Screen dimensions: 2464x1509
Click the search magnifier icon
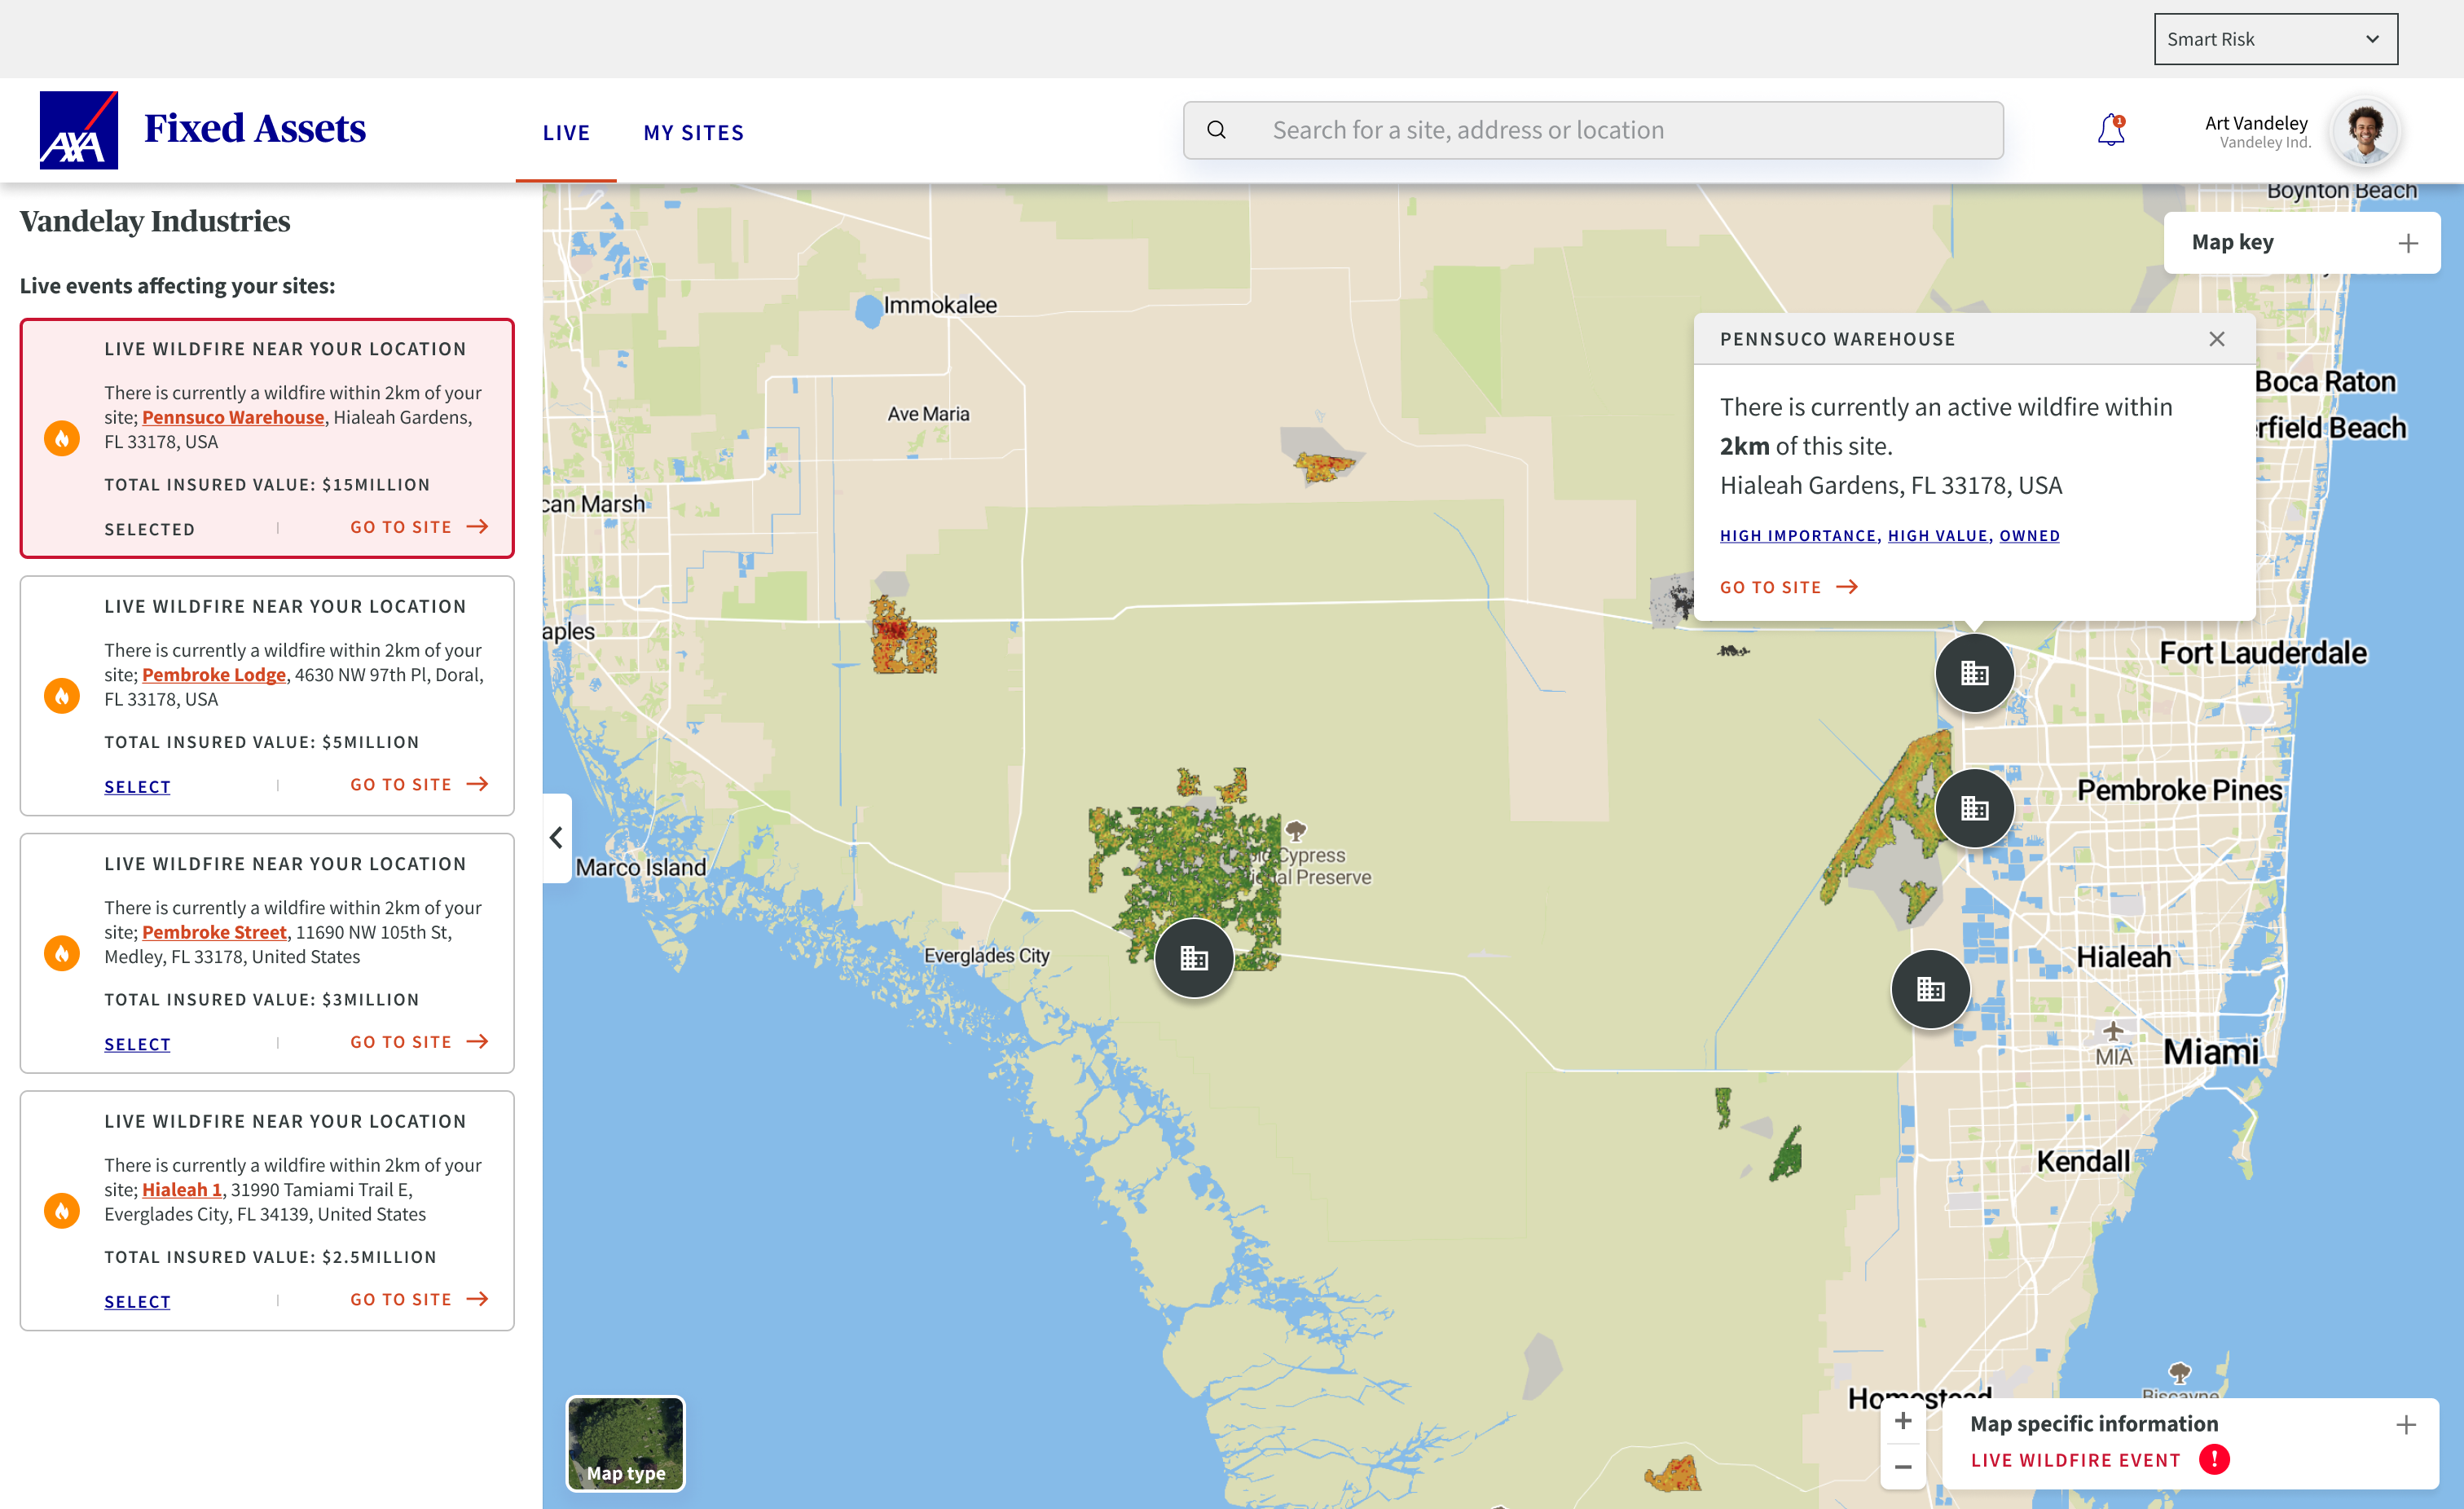1216,130
